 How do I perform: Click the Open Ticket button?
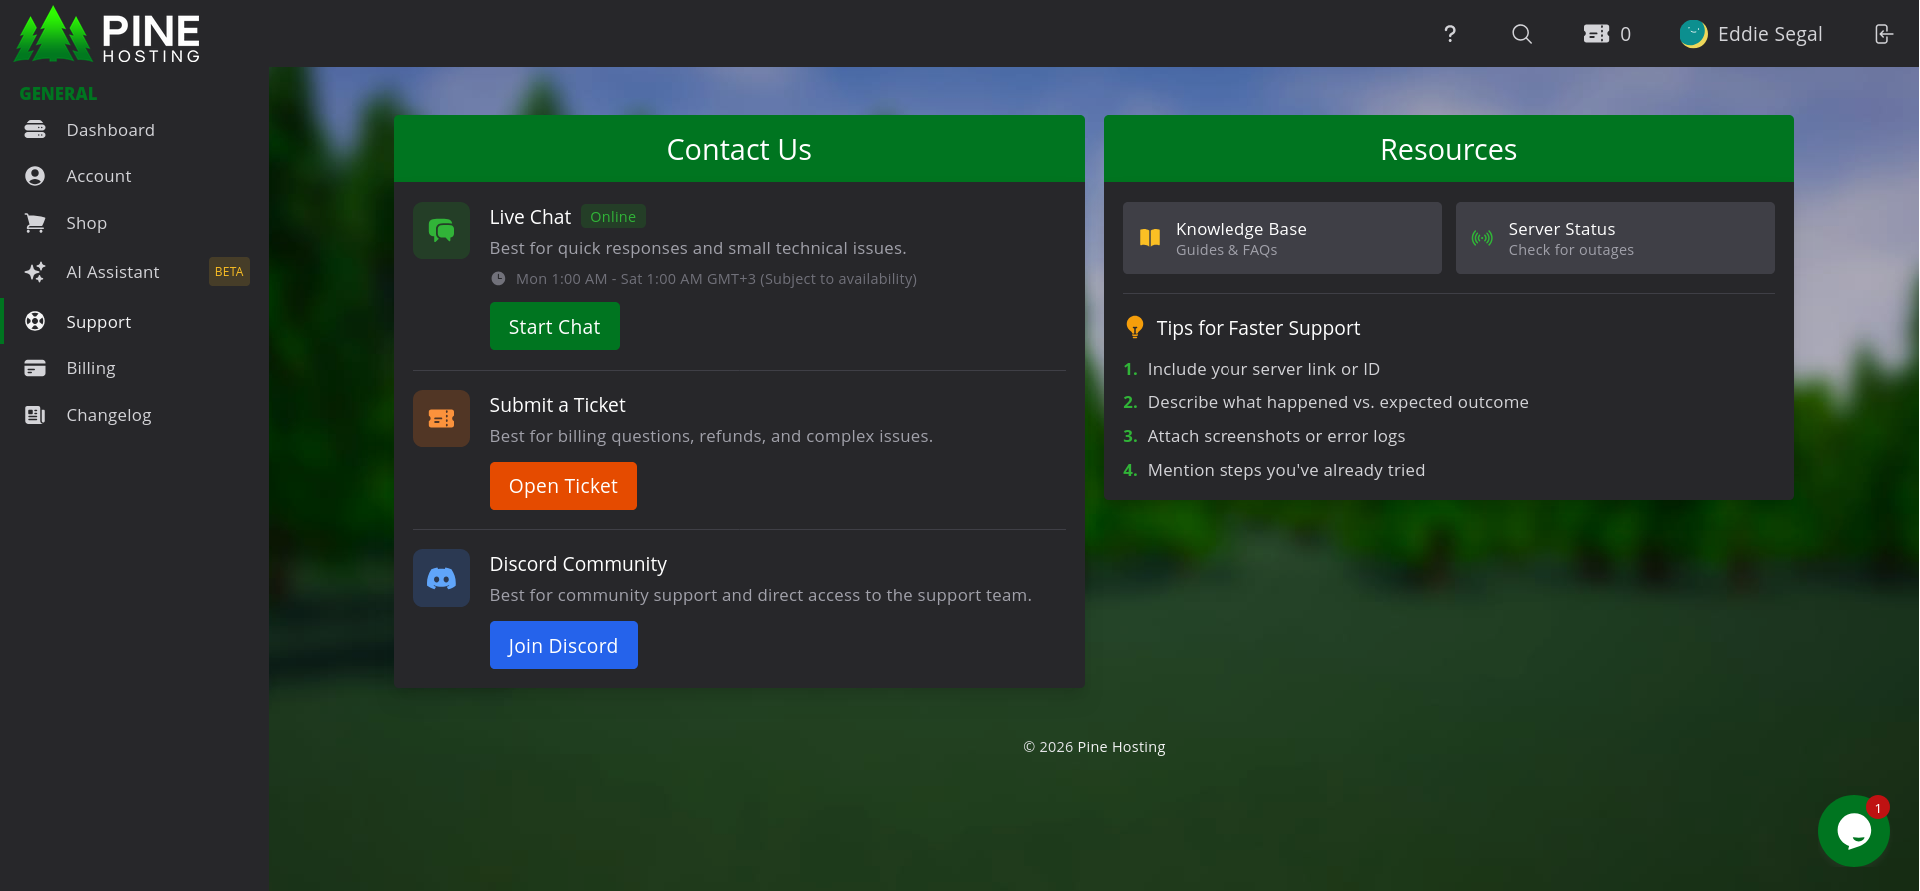point(563,486)
